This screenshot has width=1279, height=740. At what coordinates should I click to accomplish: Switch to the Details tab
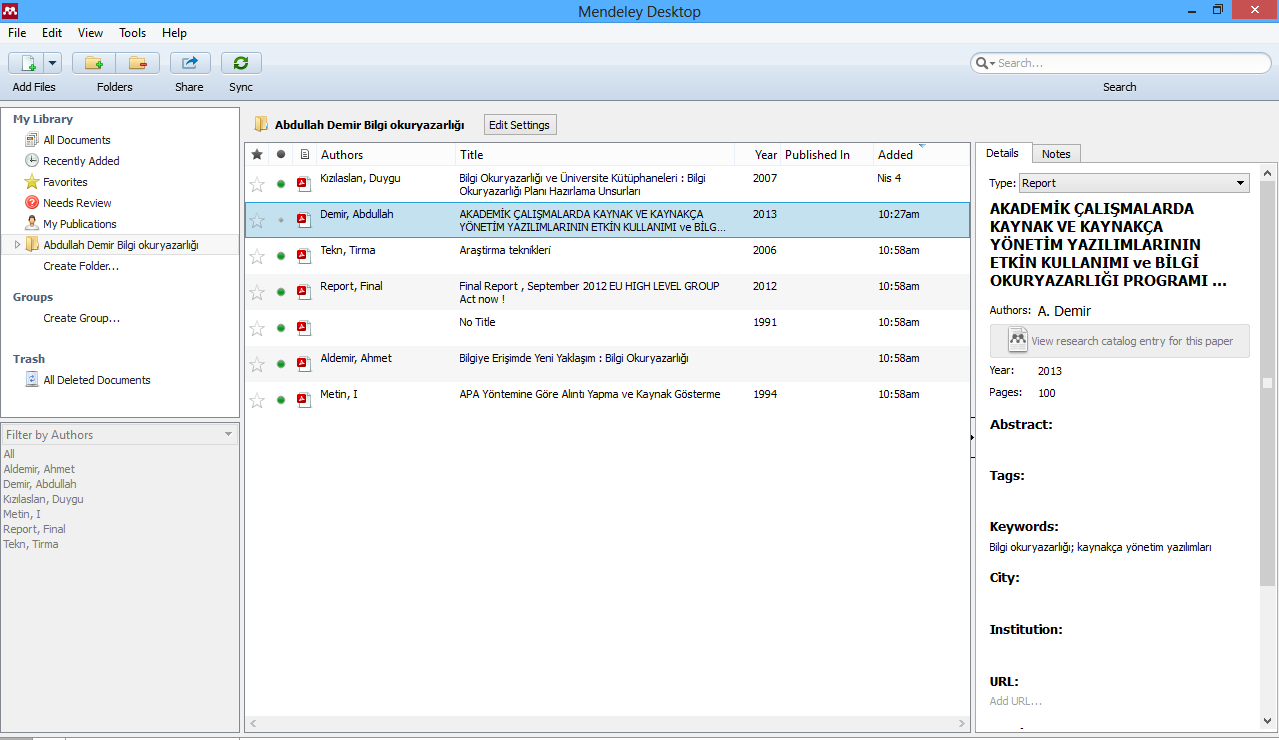coord(1002,153)
